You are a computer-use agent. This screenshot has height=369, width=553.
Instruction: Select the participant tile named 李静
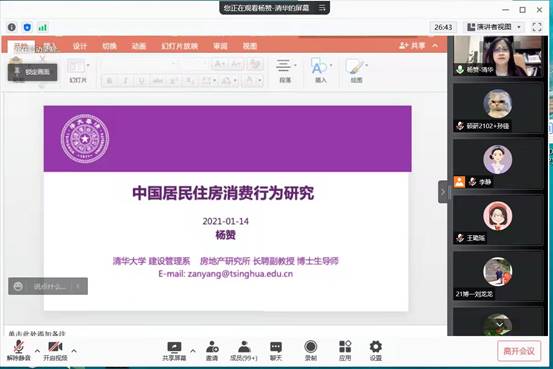click(498, 164)
